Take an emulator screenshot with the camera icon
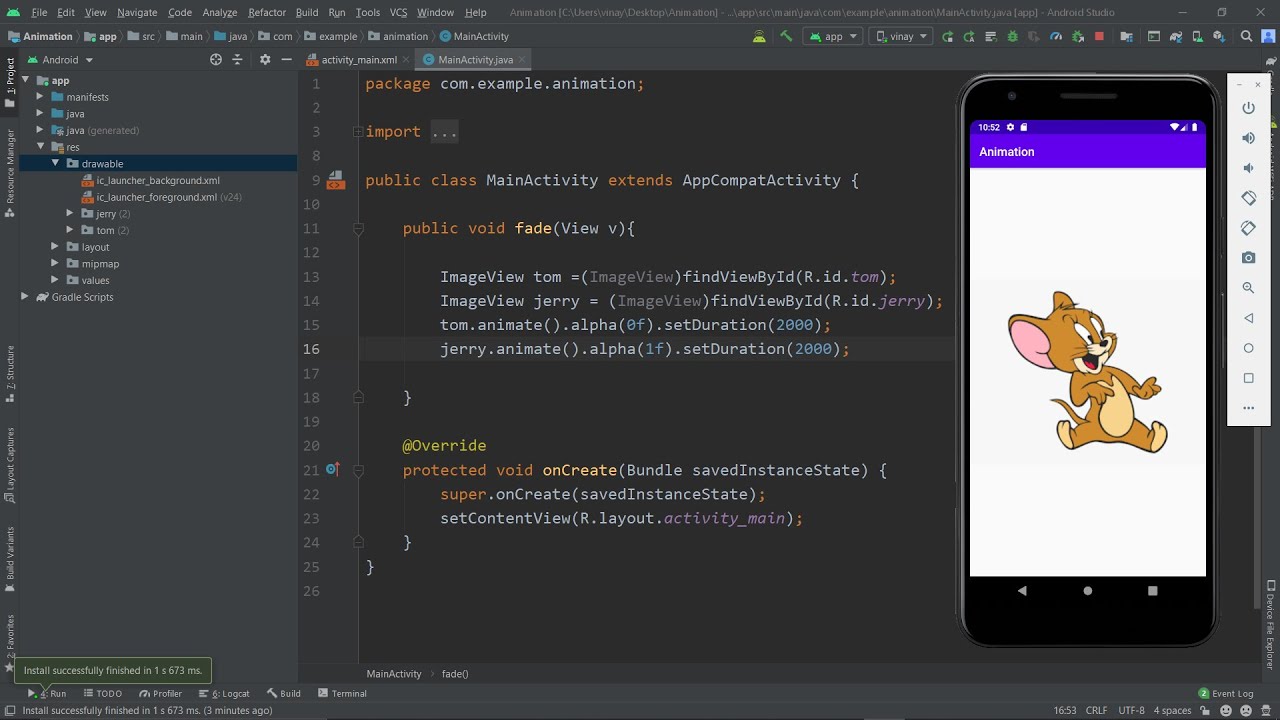This screenshot has width=1280, height=720. (1248, 258)
